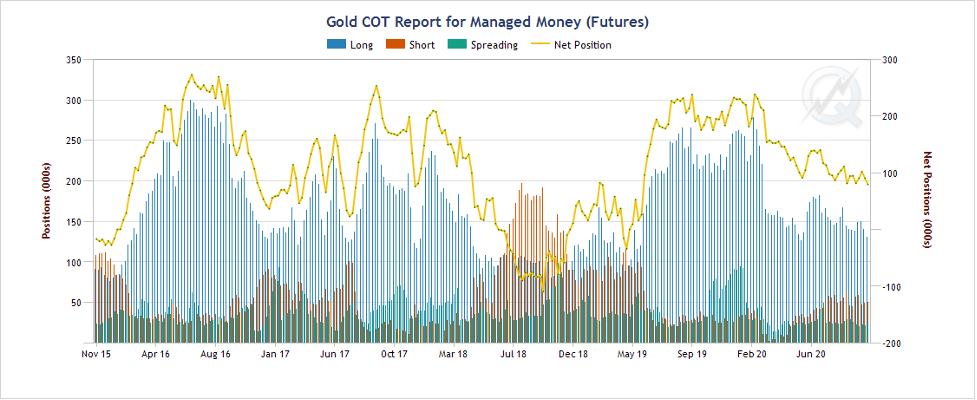Select the Jul 18 x-axis label

pos(513,353)
